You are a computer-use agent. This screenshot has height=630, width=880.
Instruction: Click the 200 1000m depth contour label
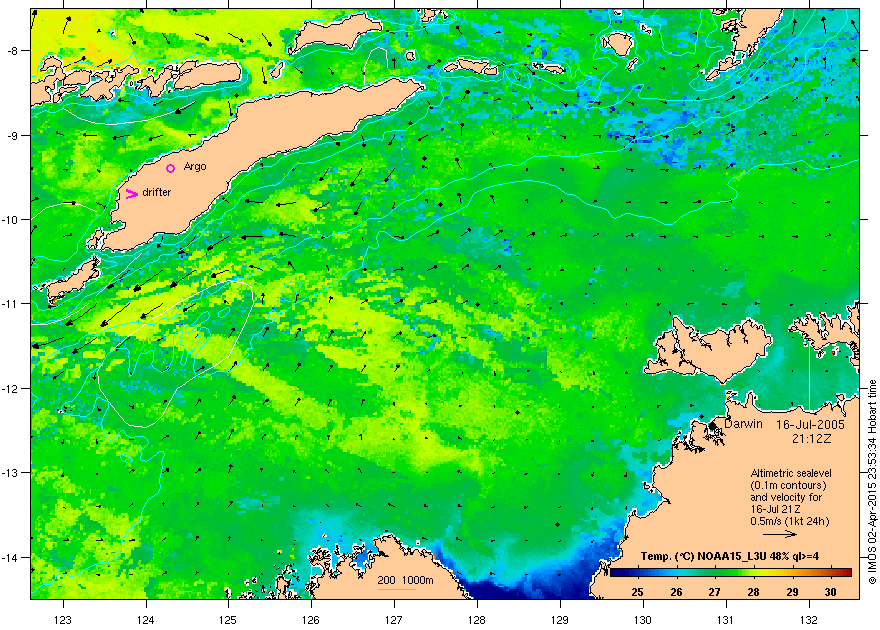pos(405,580)
